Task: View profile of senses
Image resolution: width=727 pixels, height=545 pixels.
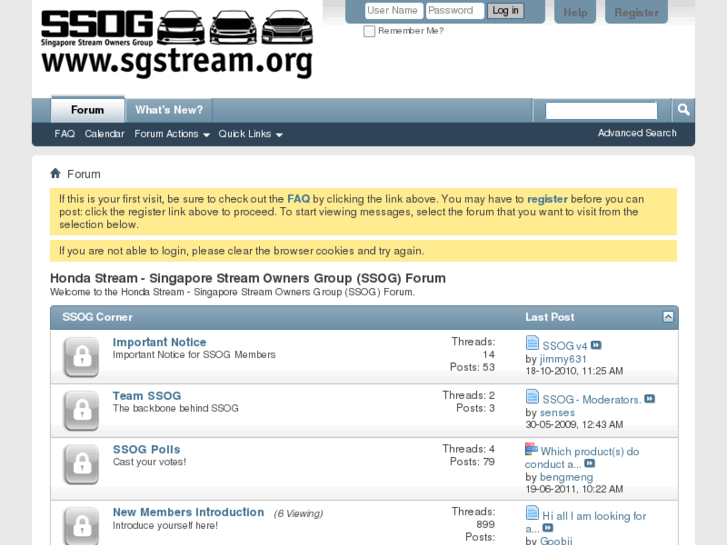Action: pyautogui.click(x=557, y=413)
